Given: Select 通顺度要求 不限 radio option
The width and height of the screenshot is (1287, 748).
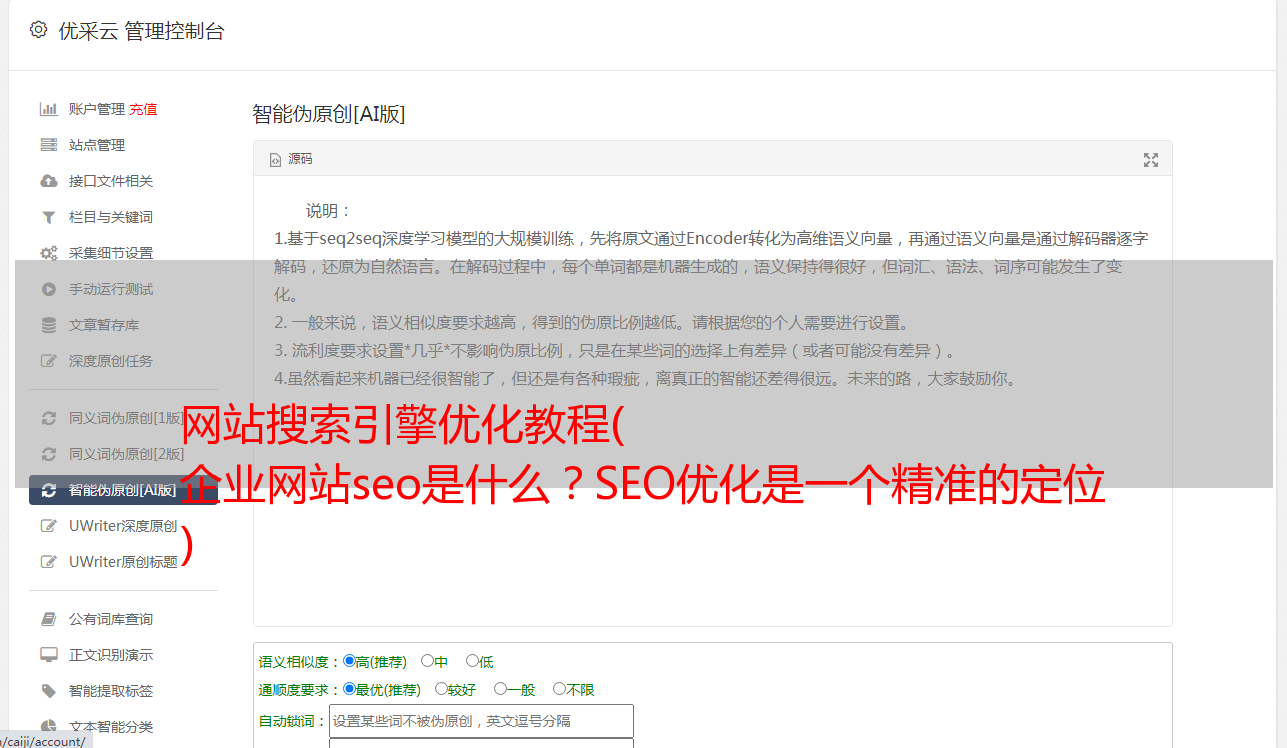Looking at the screenshot, I should 559,689.
